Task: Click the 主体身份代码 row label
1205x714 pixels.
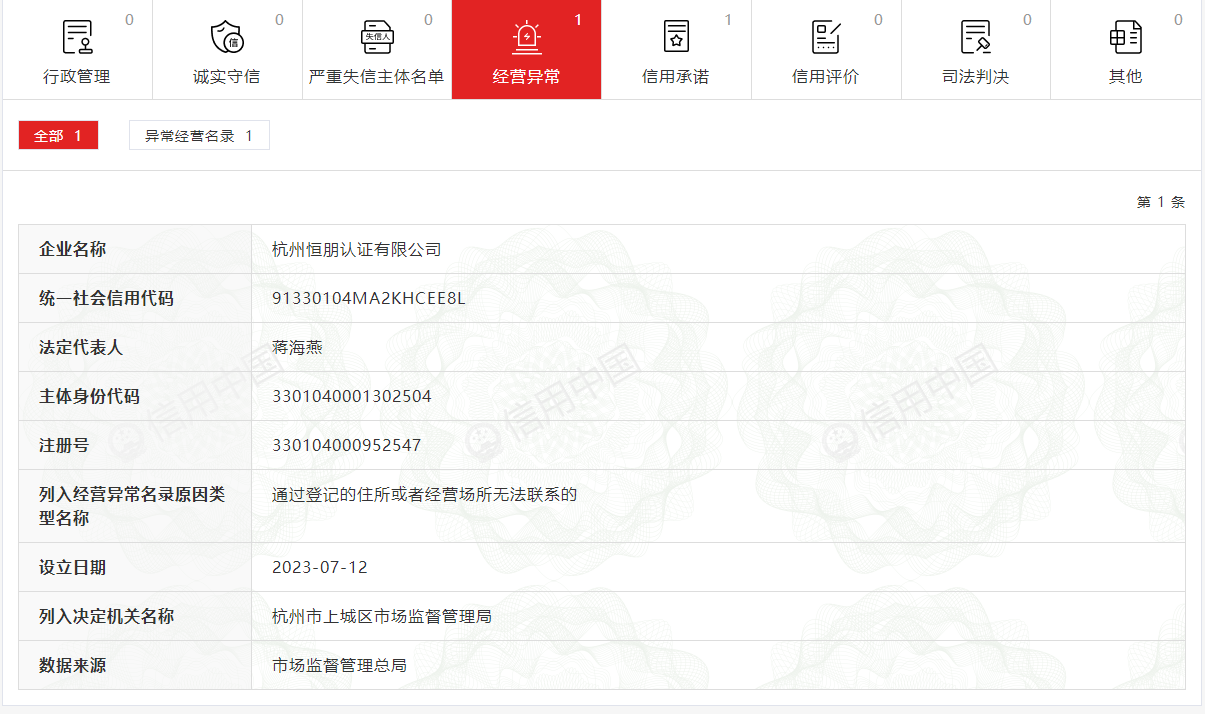Action: coord(90,396)
